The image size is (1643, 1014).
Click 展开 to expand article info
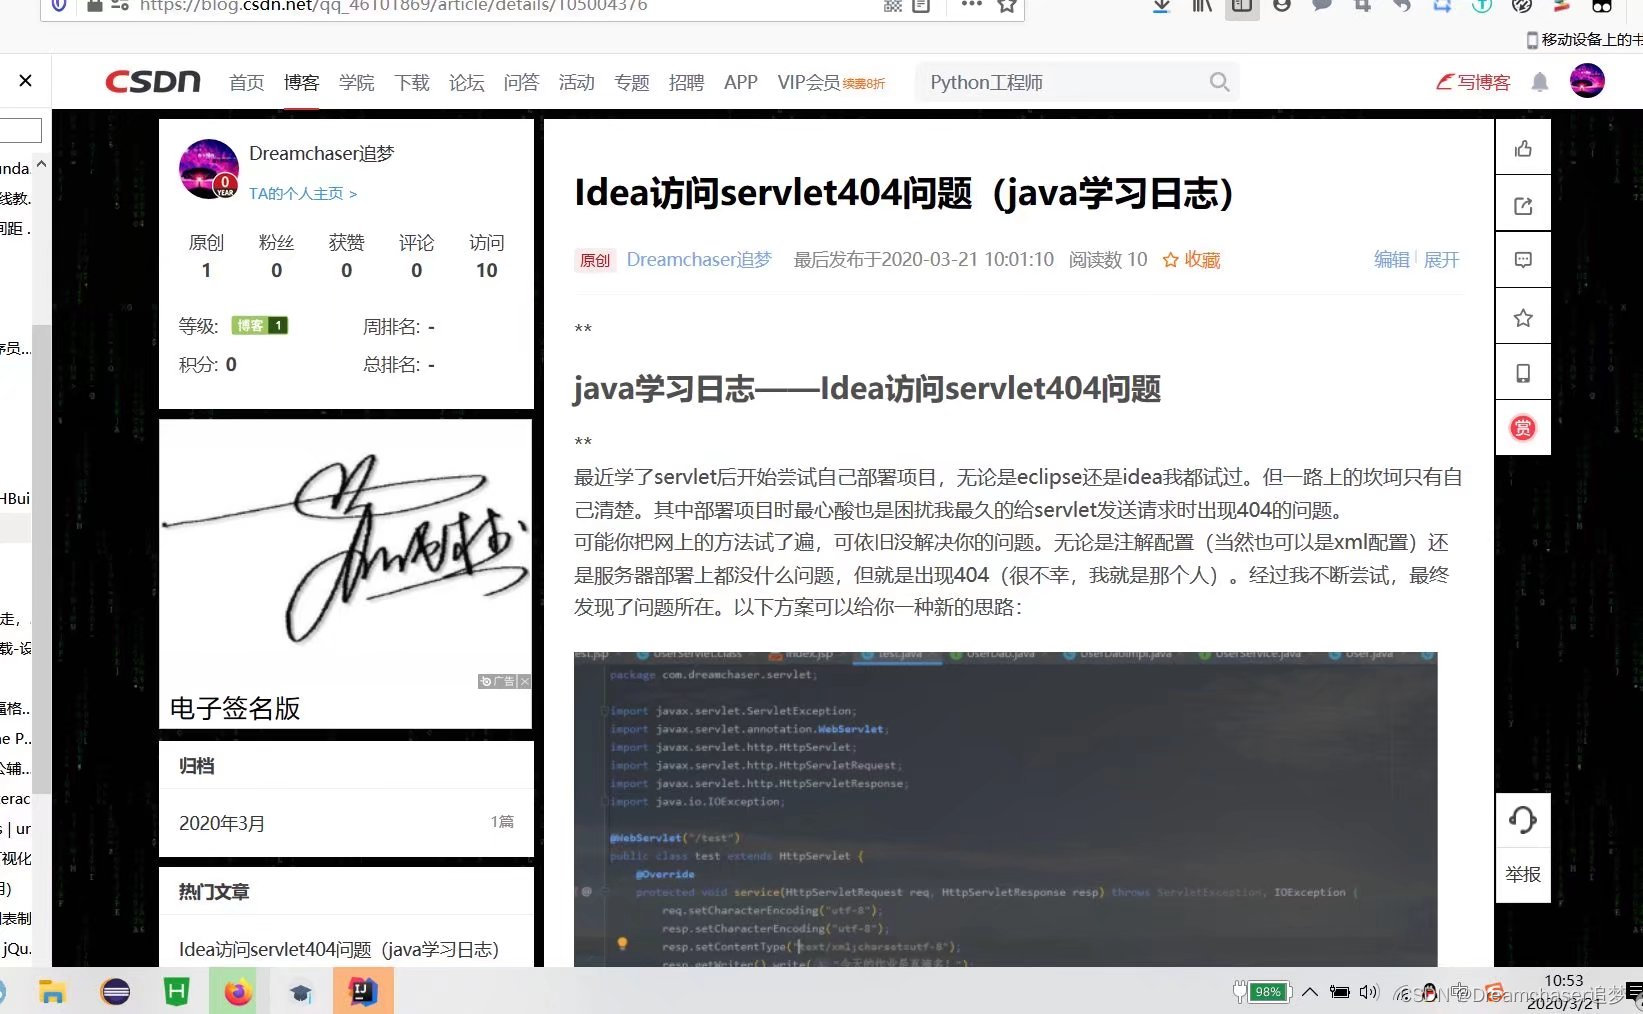pos(1441,260)
